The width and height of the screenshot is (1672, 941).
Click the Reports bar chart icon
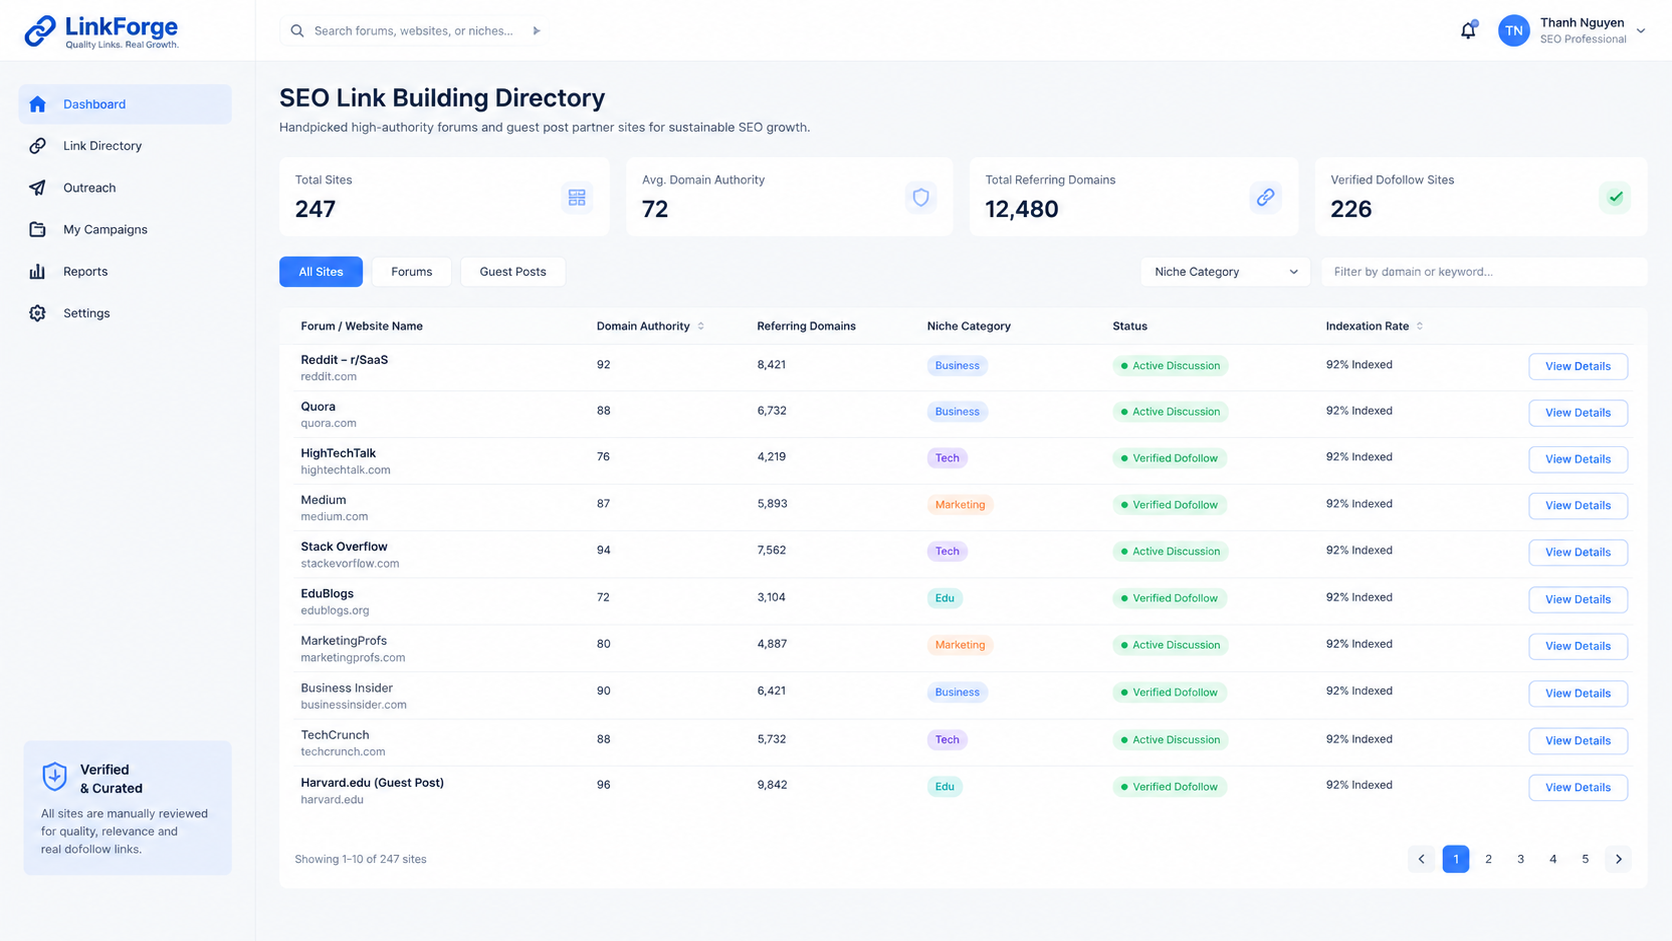[38, 272]
